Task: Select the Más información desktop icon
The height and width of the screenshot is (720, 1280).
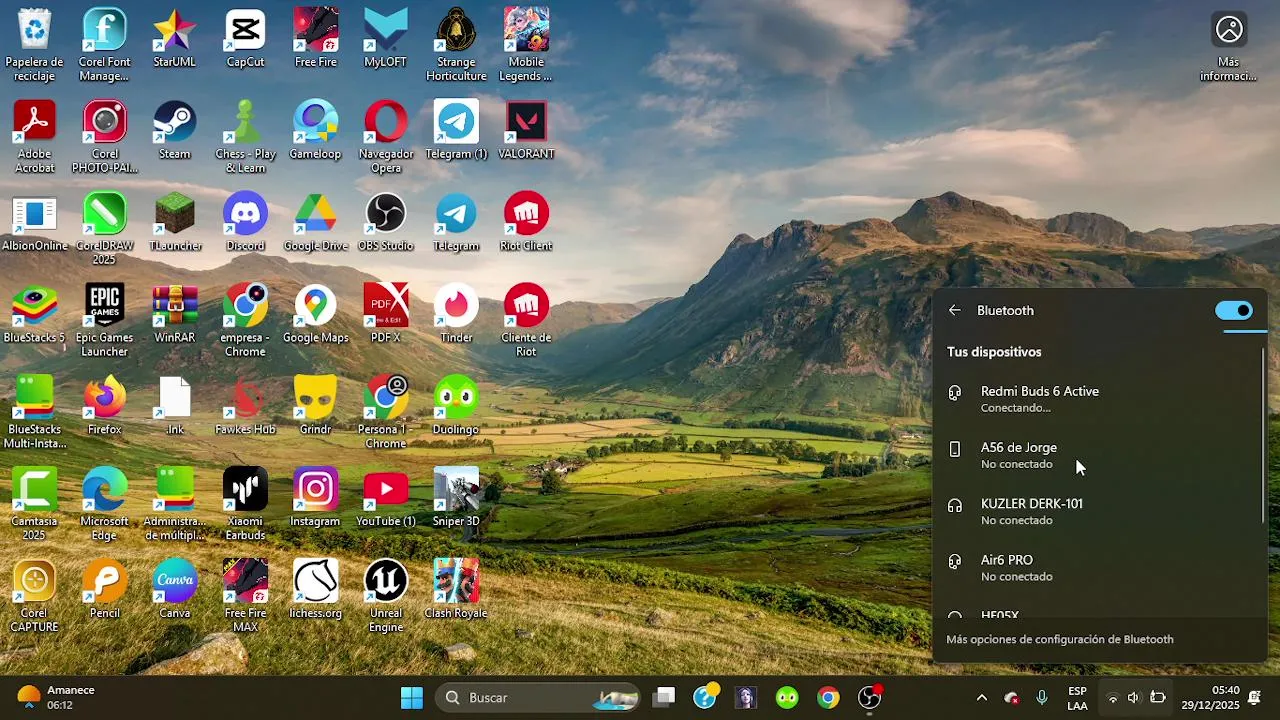Action: pos(1229,45)
